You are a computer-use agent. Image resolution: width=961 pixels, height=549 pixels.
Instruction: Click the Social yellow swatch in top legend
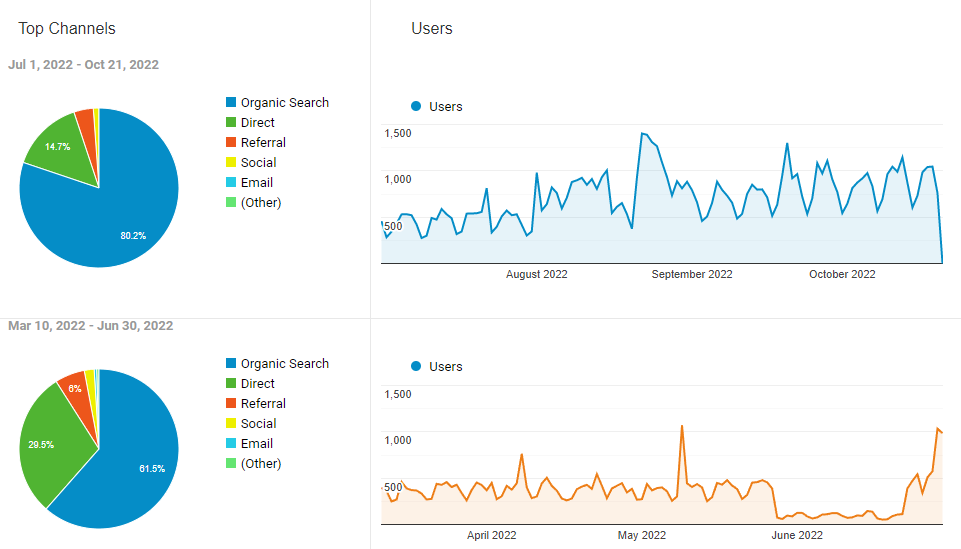pyautogui.click(x=231, y=162)
